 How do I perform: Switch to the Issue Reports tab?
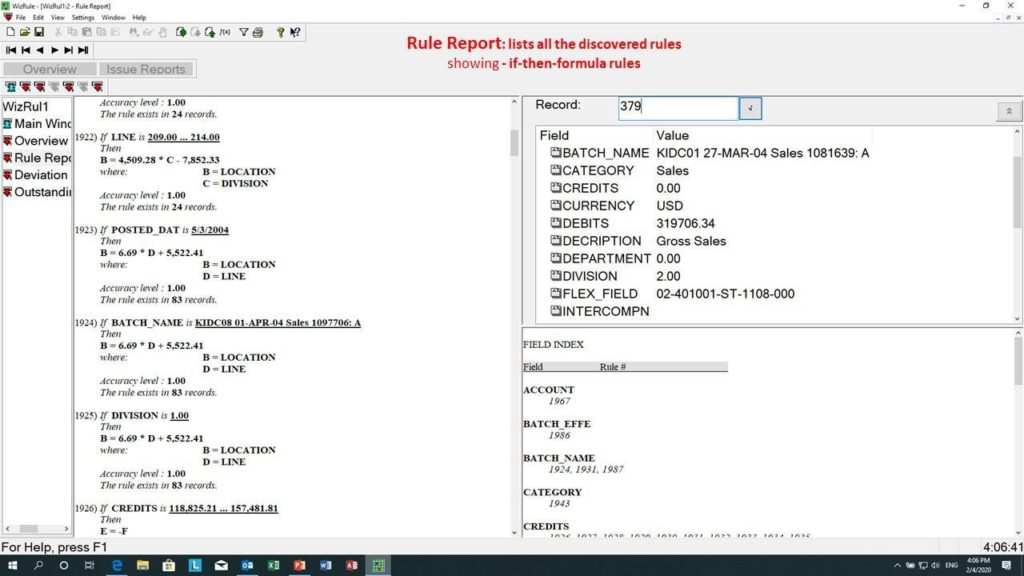146,69
